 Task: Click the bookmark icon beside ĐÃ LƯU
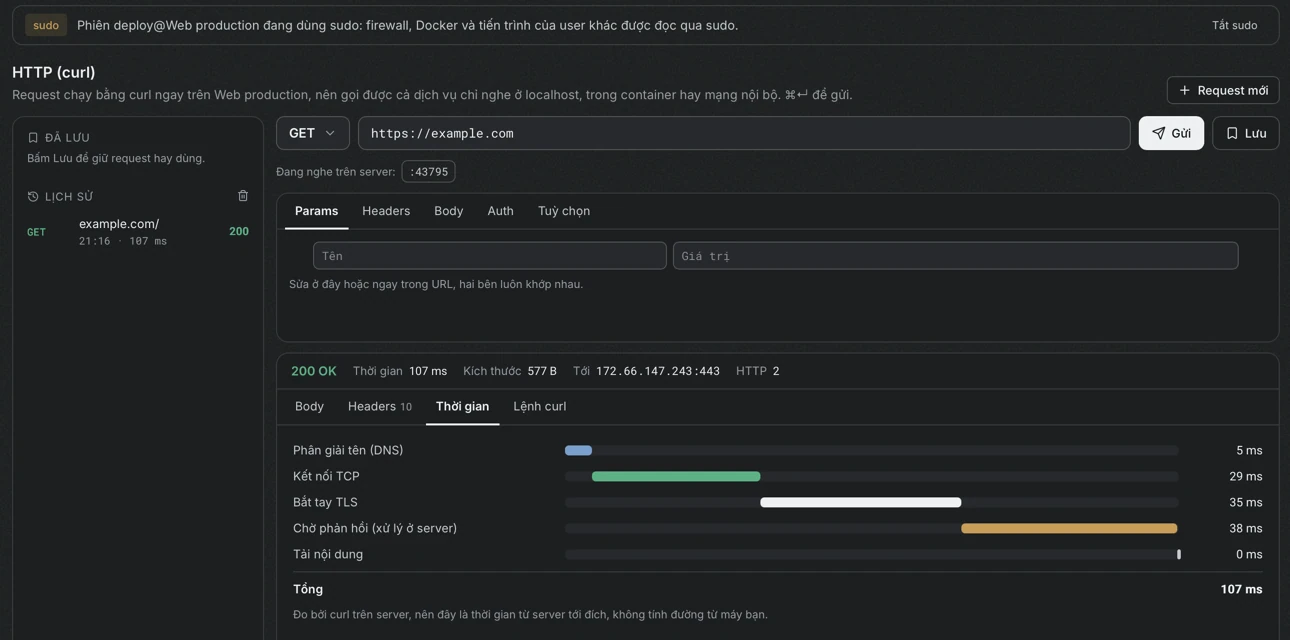tap(33, 138)
